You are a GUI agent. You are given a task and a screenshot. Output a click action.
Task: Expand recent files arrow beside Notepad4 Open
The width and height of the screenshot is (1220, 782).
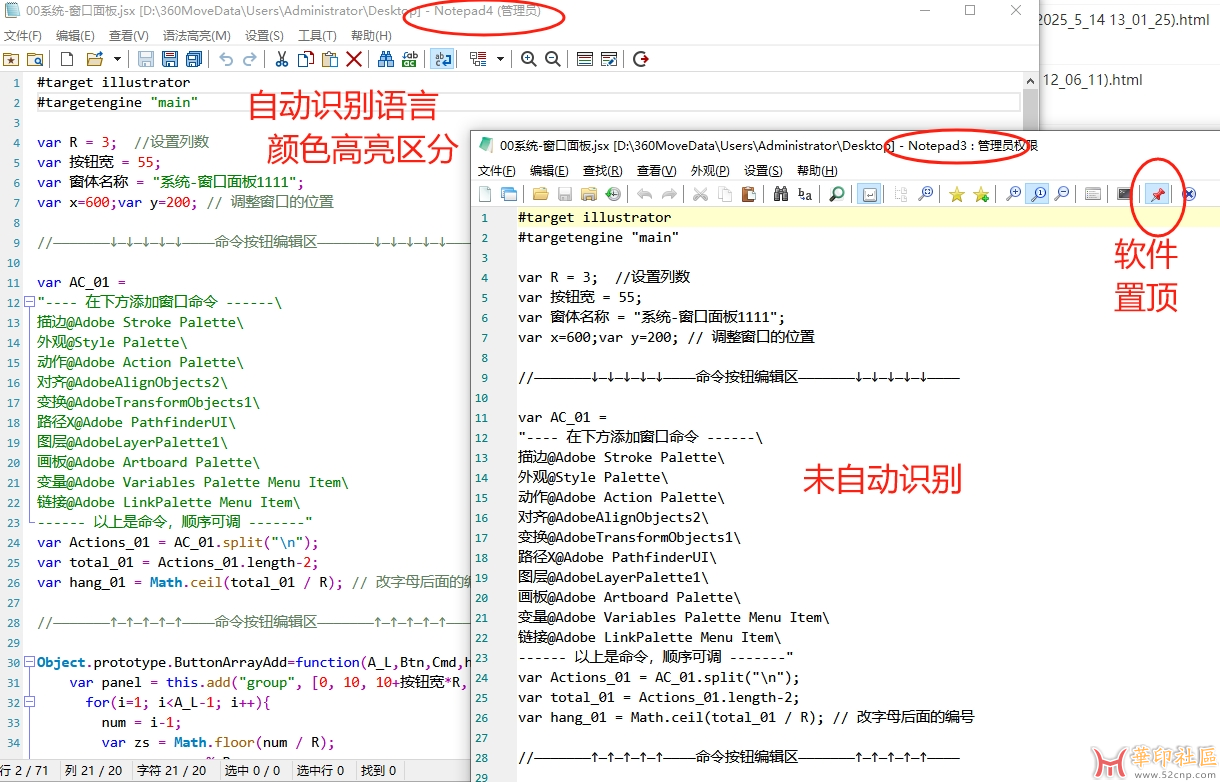pos(117,59)
